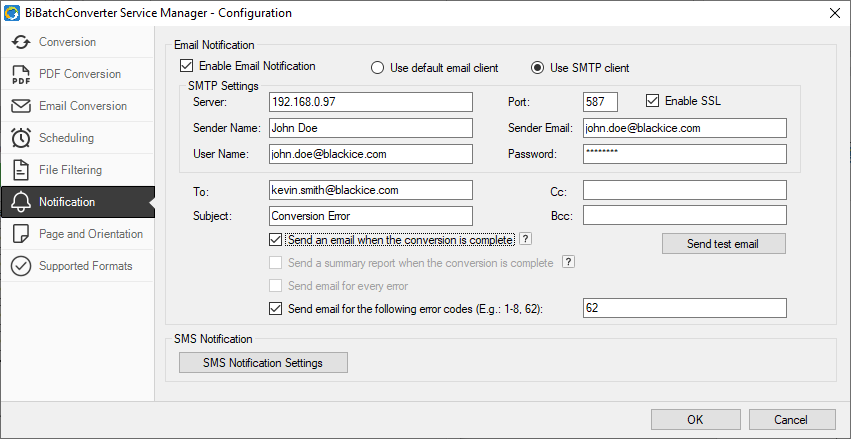Click the File Filtering document icon
The width and height of the screenshot is (851, 439).
click(21, 170)
